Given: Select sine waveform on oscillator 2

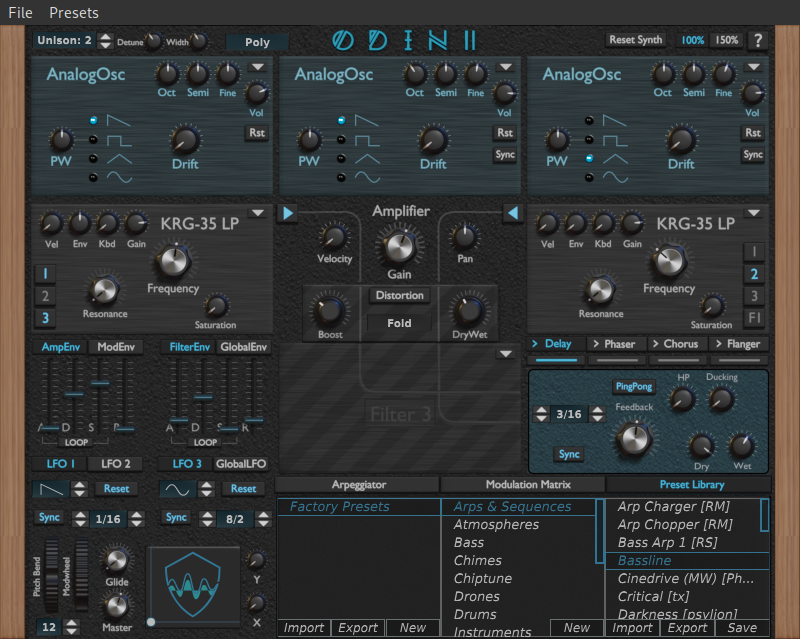Looking at the screenshot, I should pos(341,178).
